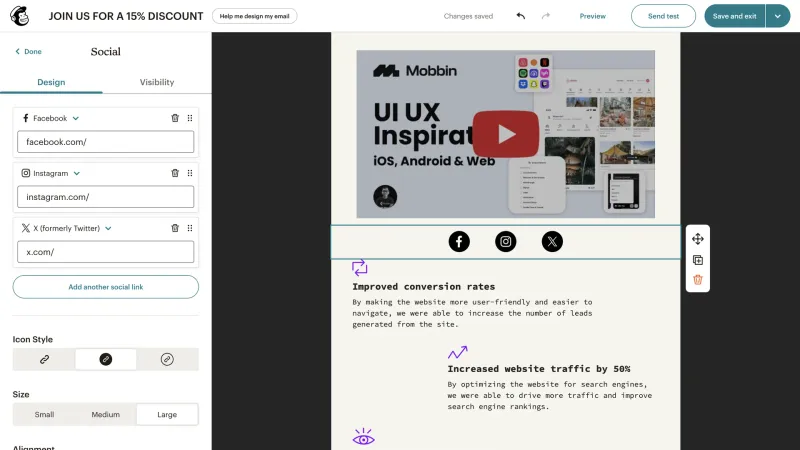800x450 pixels.
Task: Focus the x.com/ URL field
Action: 106,252
